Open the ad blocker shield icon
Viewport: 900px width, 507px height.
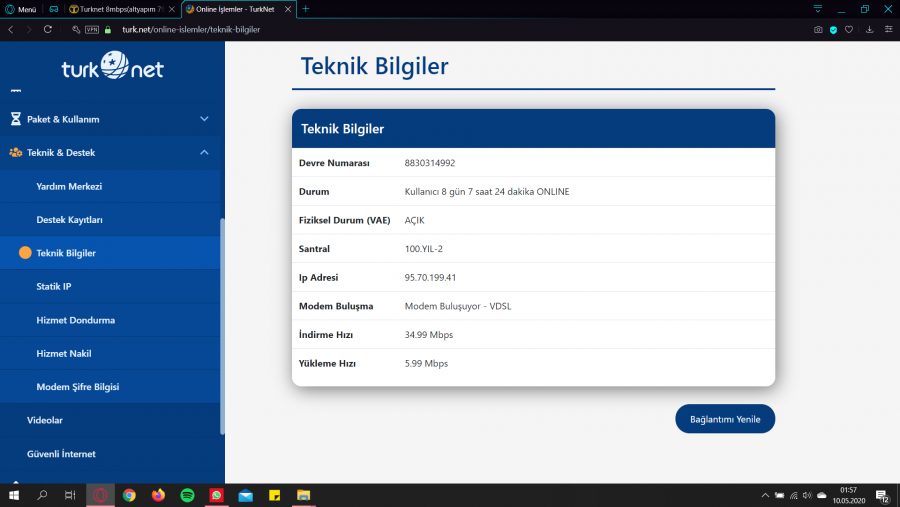click(x=833, y=30)
